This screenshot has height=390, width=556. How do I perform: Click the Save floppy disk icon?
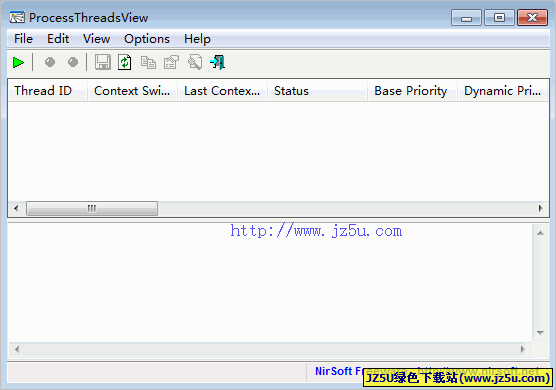[102, 62]
